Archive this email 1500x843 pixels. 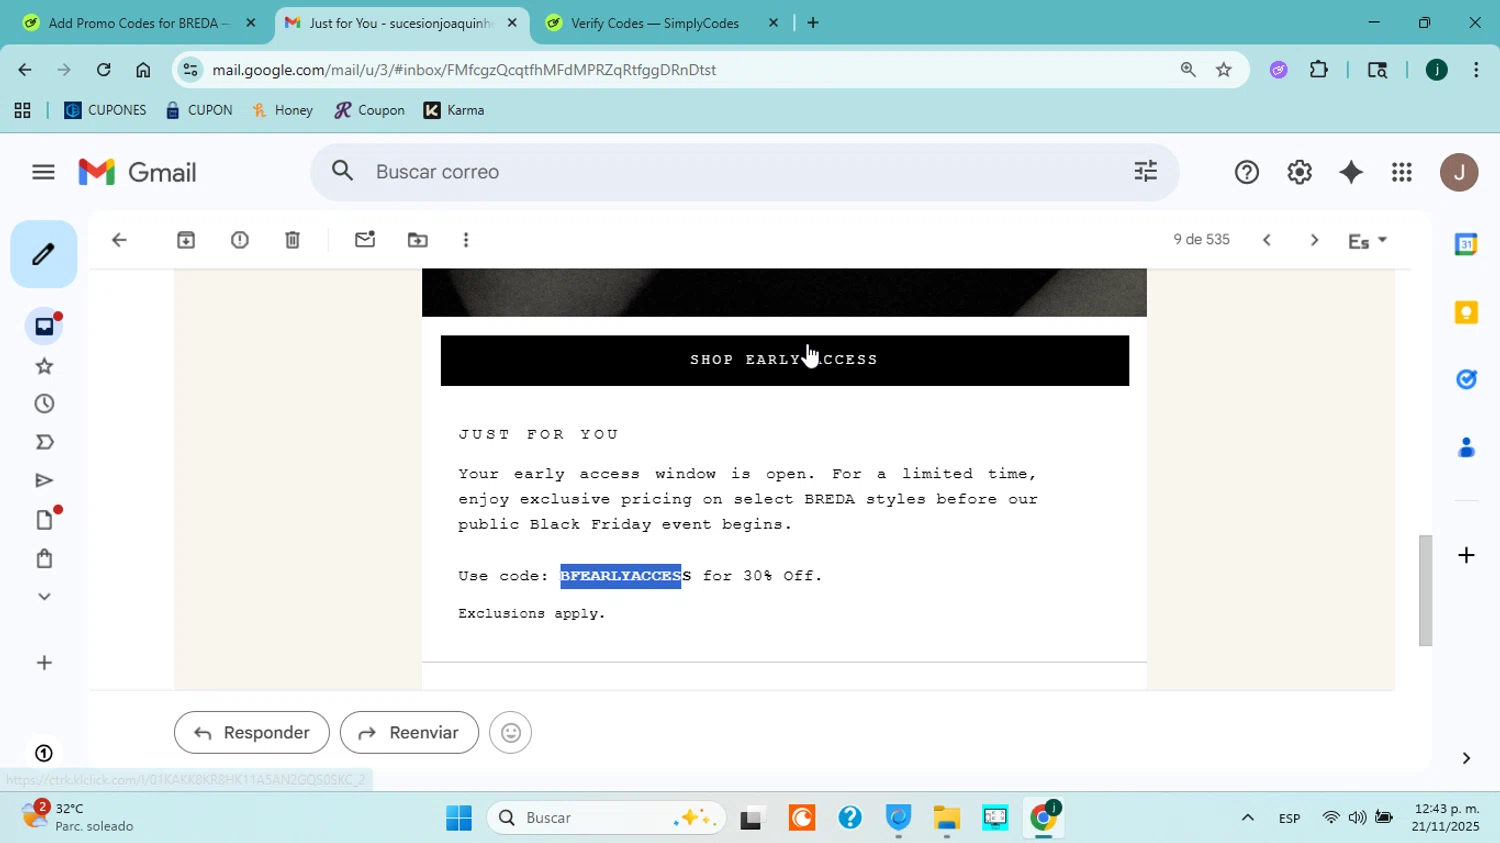click(186, 240)
